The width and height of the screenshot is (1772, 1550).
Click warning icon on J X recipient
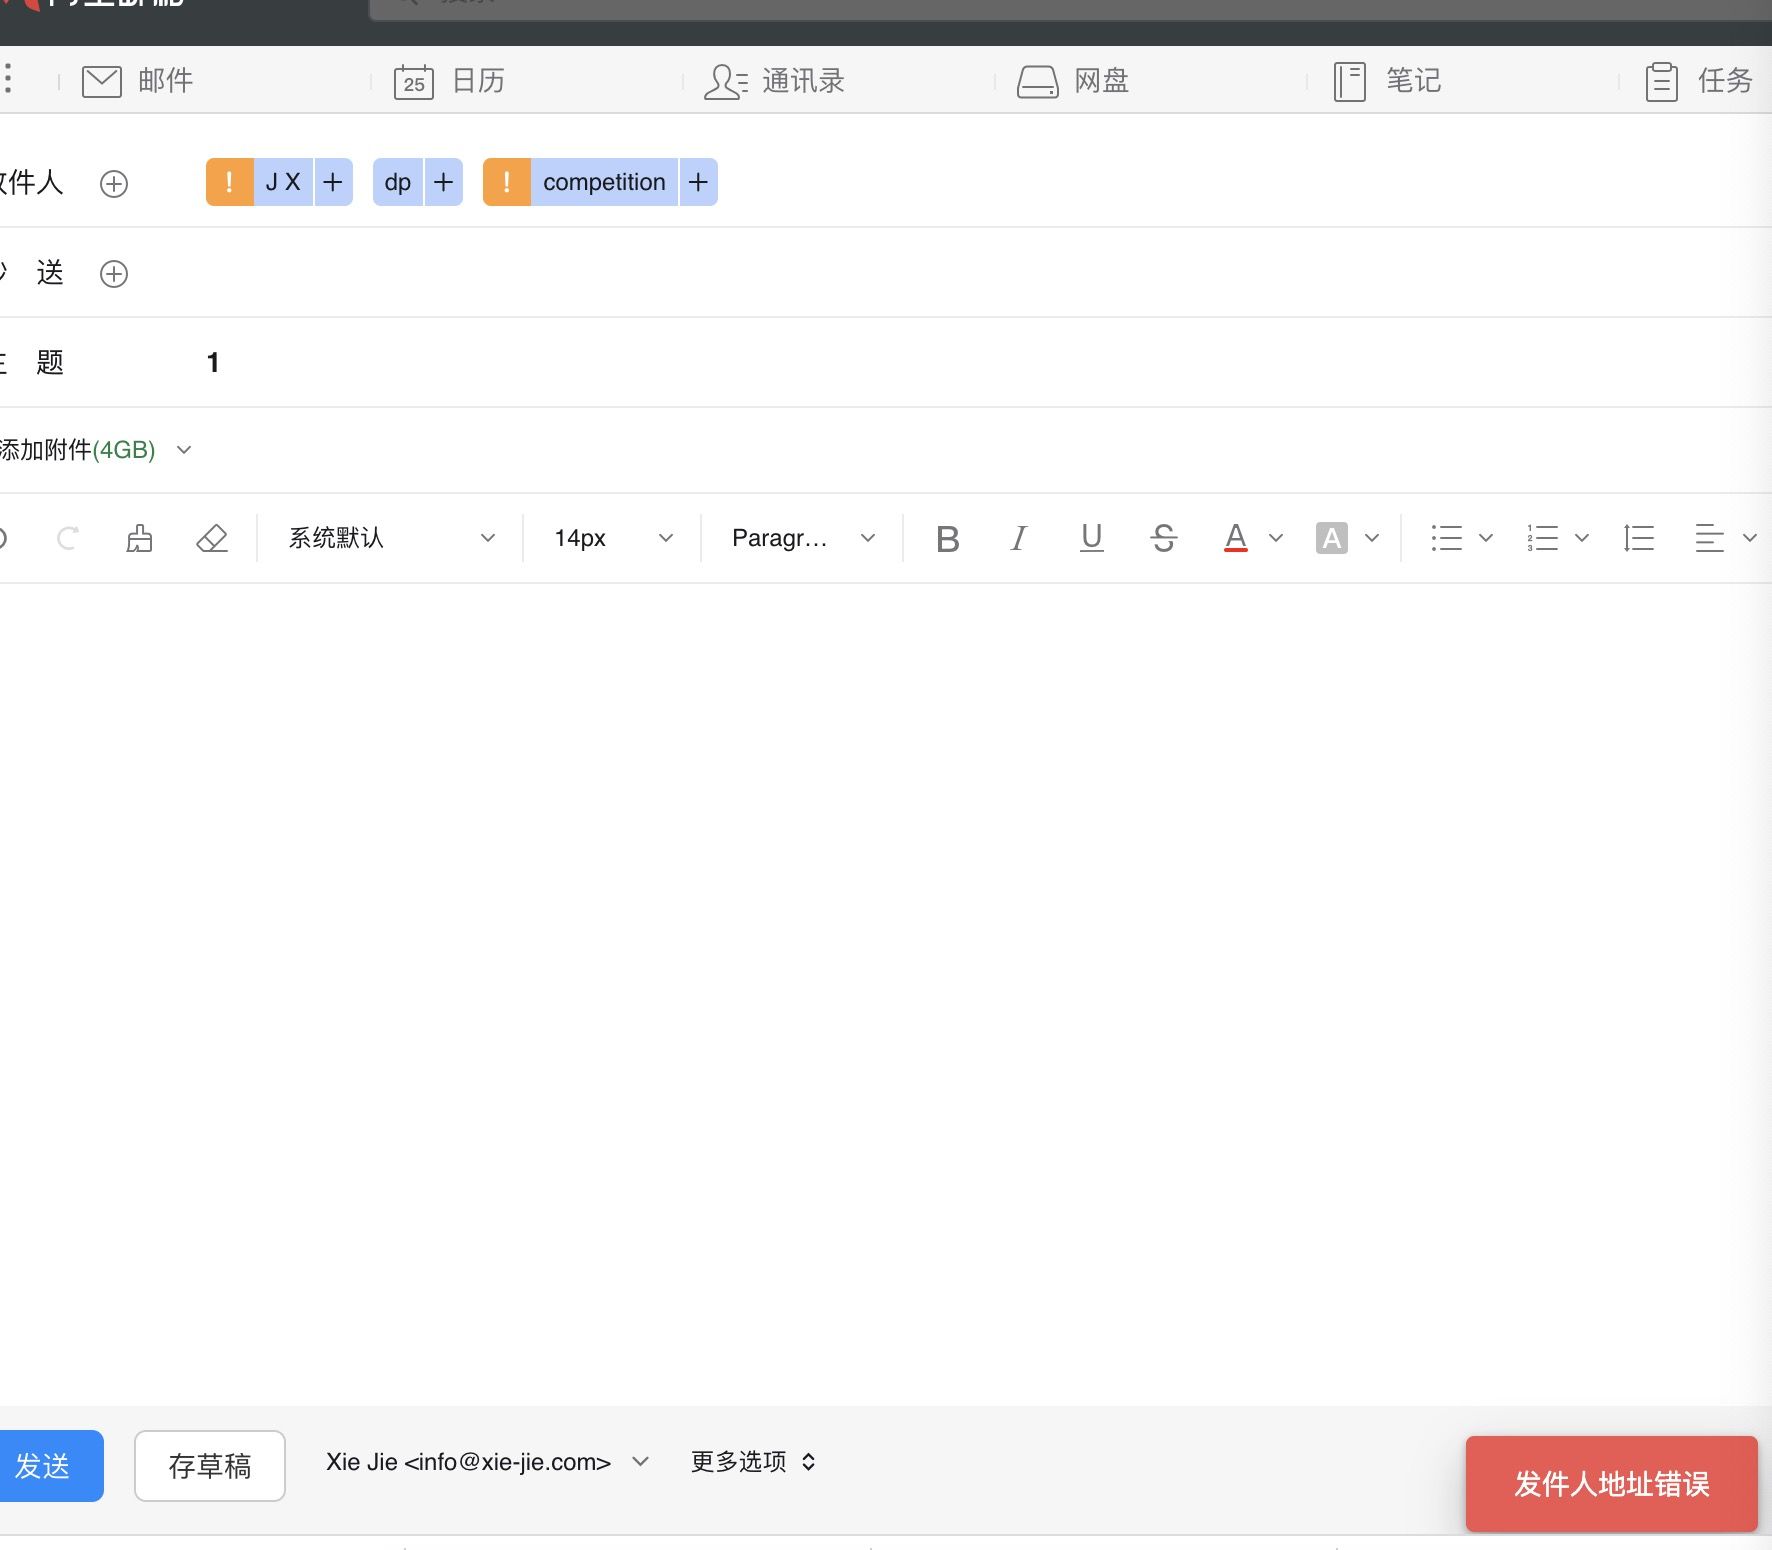[230, 182]
